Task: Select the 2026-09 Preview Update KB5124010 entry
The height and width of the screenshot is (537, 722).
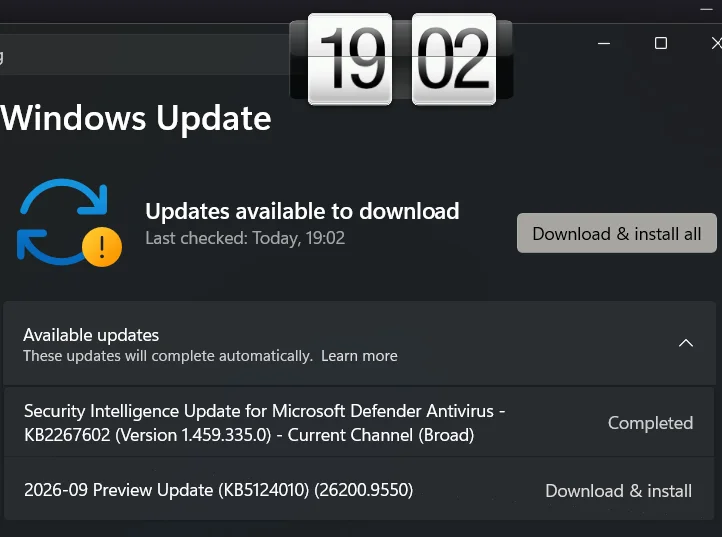Action: pos(359,489)
